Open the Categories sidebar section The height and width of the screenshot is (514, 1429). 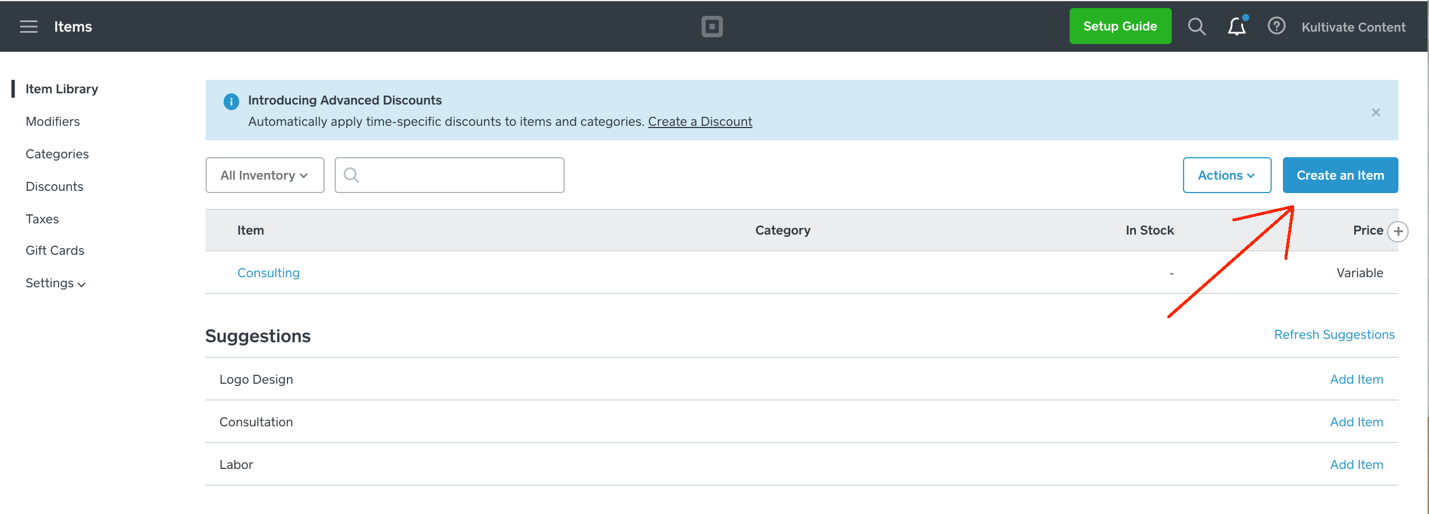[57, 154]
